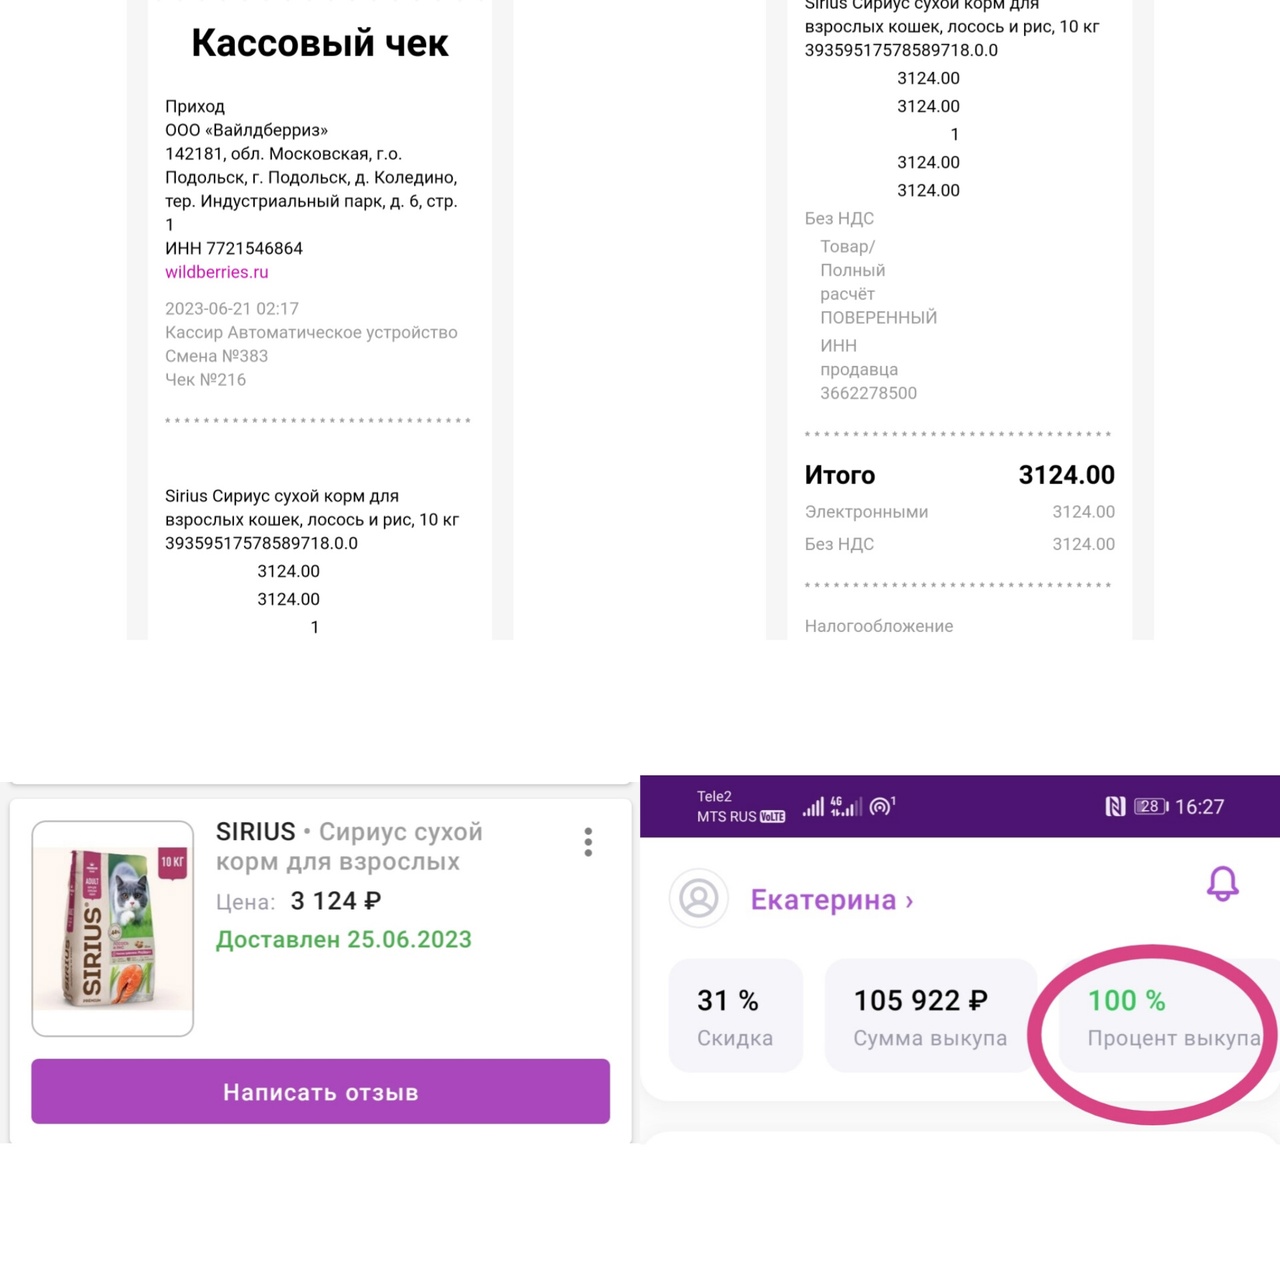1280x1280 pixels.
Task: Open the wildberries.ru link on the receipt
Action: coord(217,272)
